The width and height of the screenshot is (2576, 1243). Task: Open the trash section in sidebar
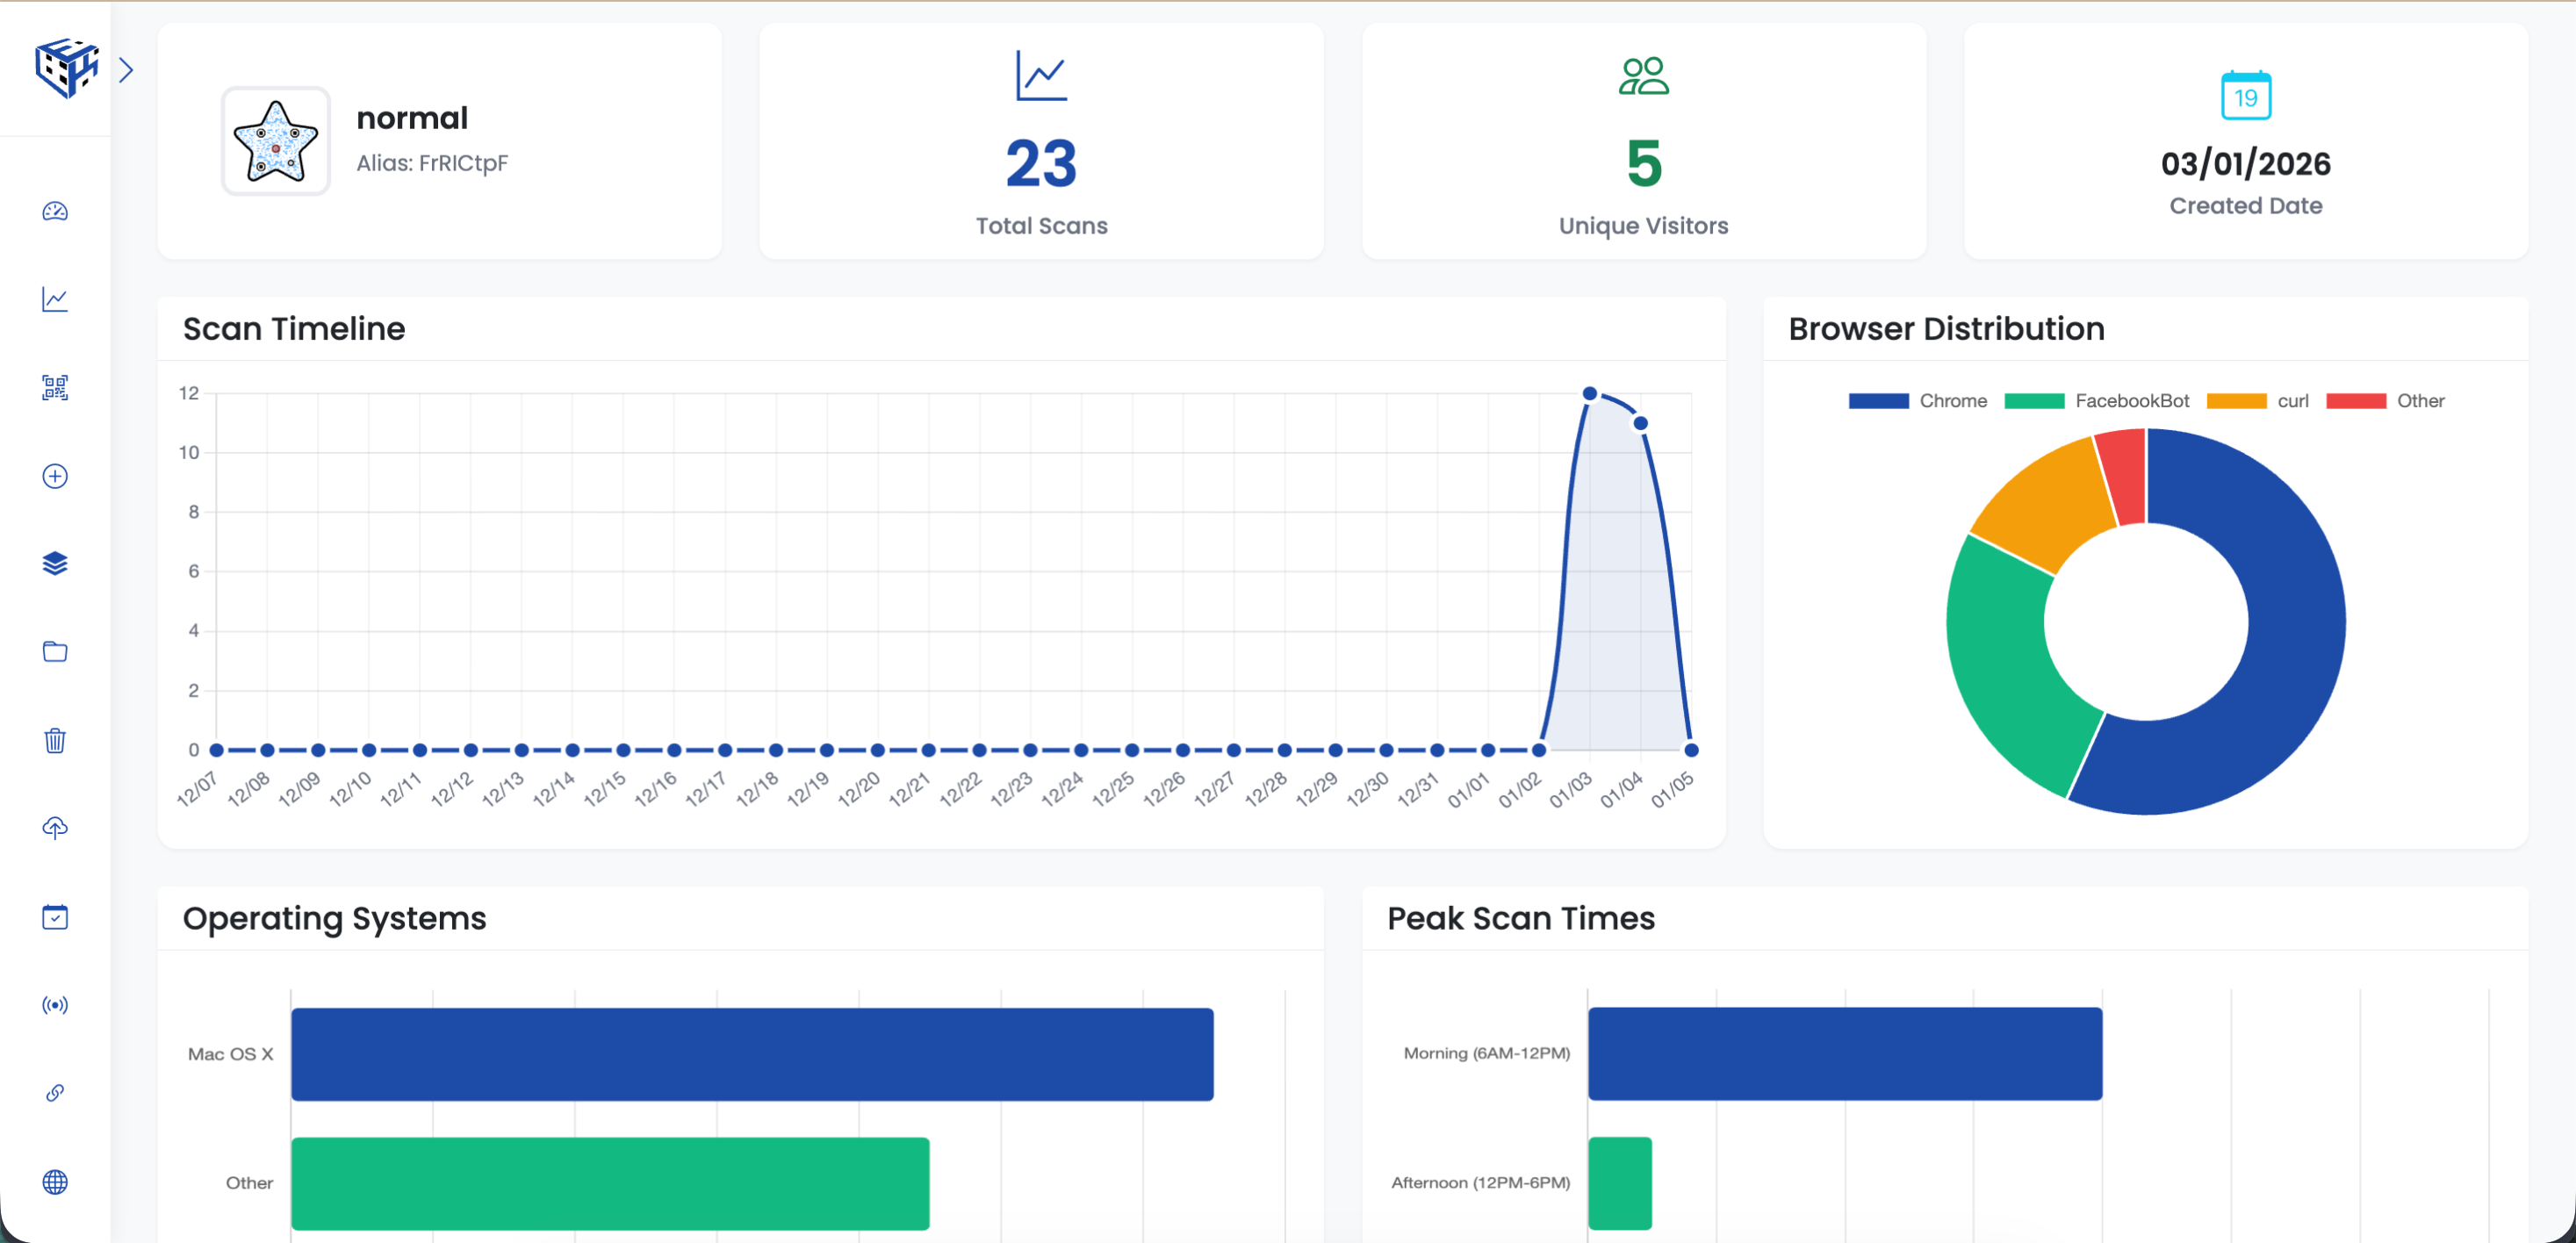pos(55,740)
